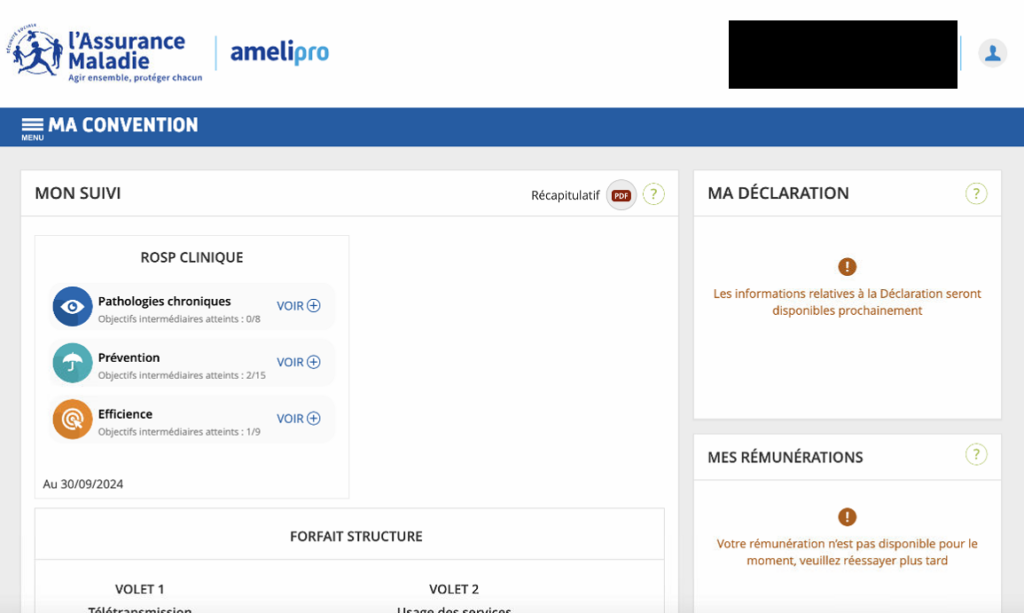Expand VOIR for Pathologies chroniques
Image resolution: width=1024 pixels, height=613 pixels.
(x=298, y=306)
